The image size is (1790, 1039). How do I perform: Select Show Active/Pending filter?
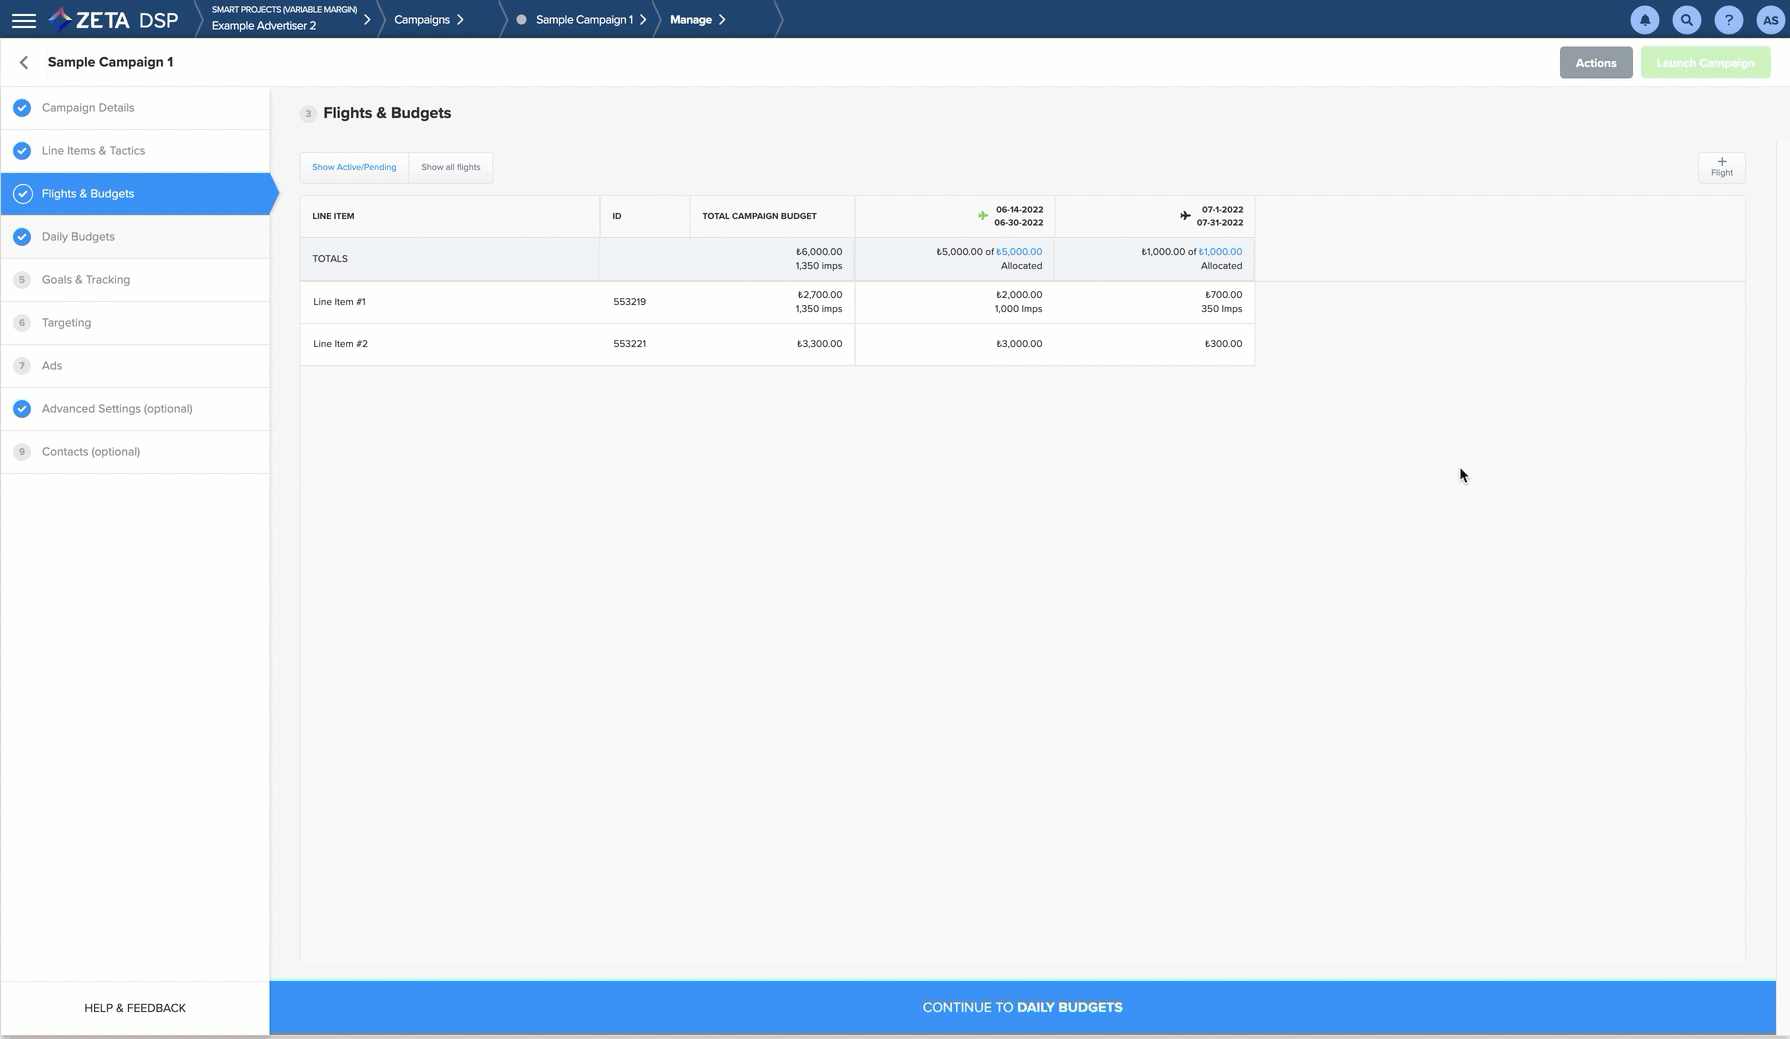click(x=354, y=167)
